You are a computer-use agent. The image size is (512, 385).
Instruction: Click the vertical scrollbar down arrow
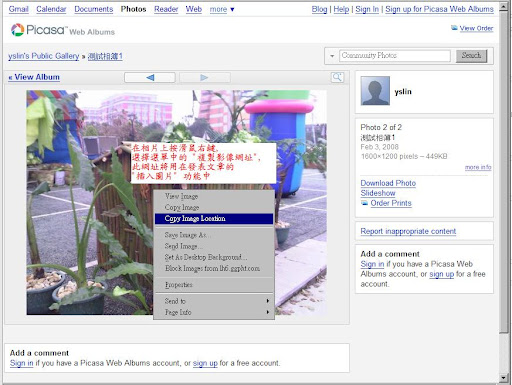pyautogui.click(x=503, y=378)
